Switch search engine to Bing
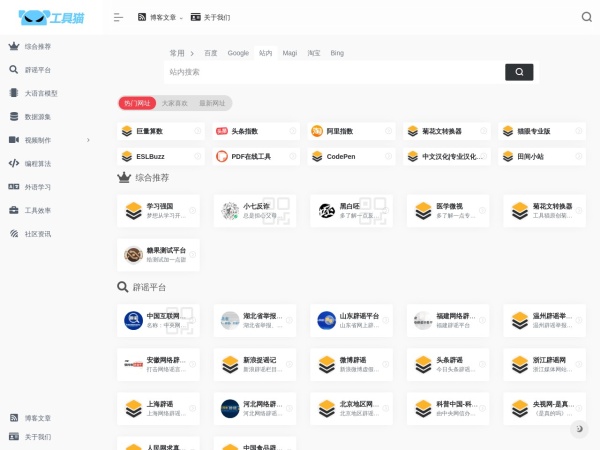The image size is (600, 450). coord(337,53)
